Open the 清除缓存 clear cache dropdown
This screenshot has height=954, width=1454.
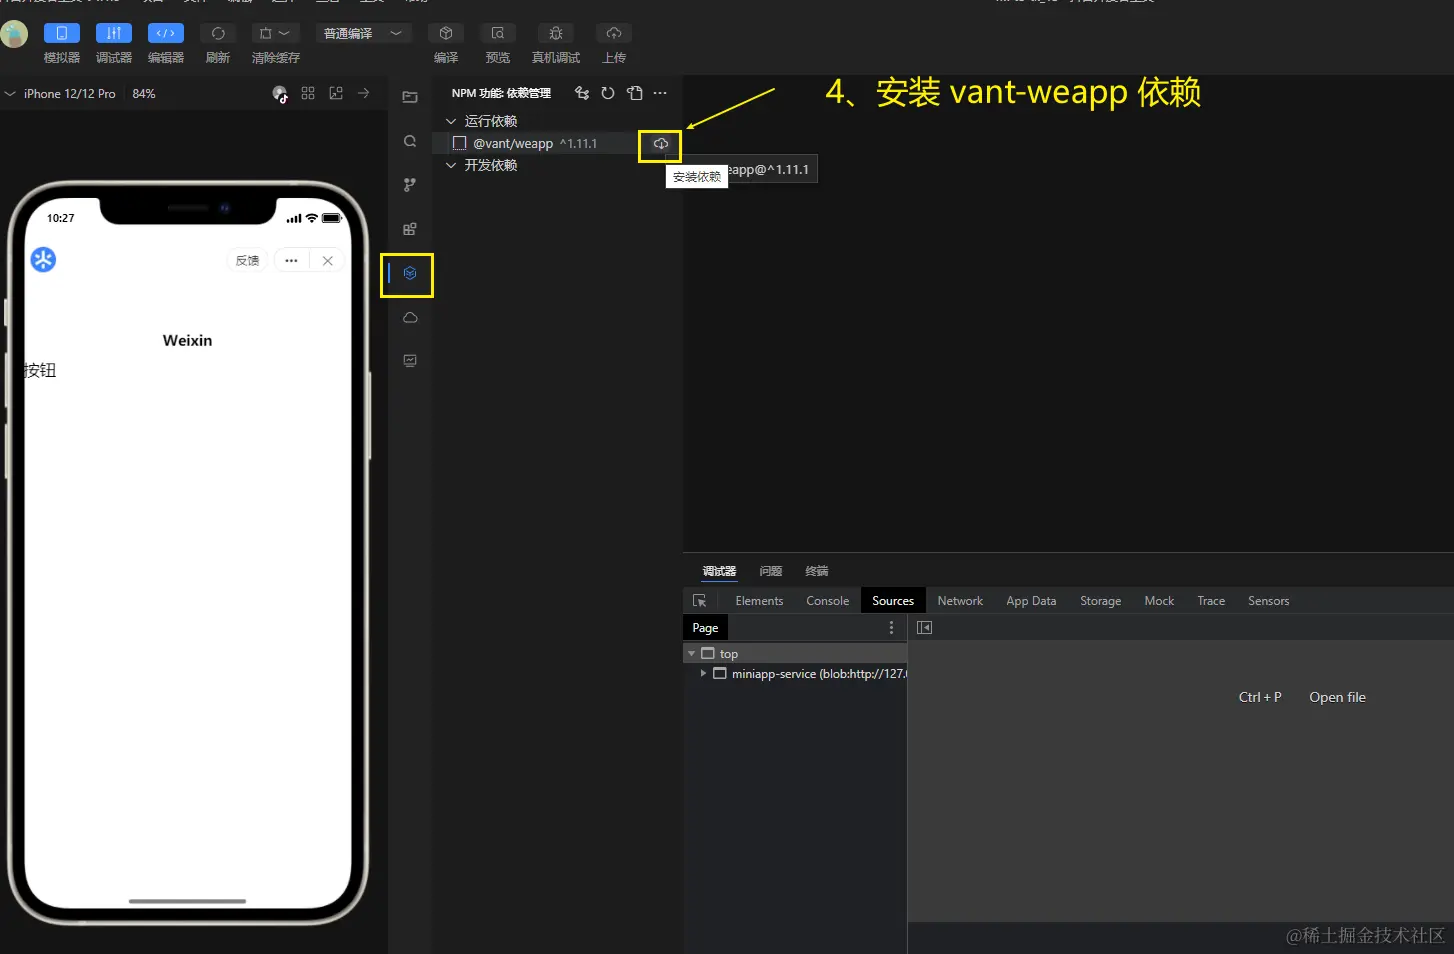coord(274,33)
